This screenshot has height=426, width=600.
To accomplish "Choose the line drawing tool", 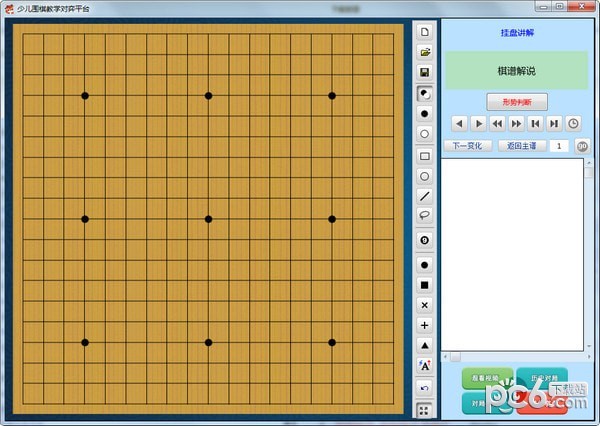I will [424, 196].
